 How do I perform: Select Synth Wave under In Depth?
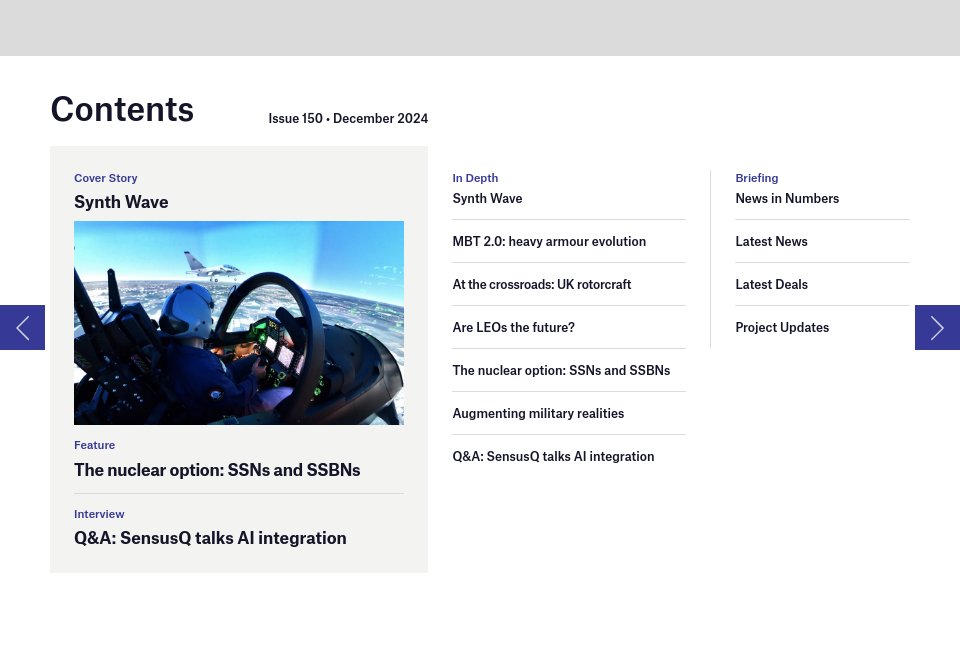pyautogui.click(x=487, y=198)
